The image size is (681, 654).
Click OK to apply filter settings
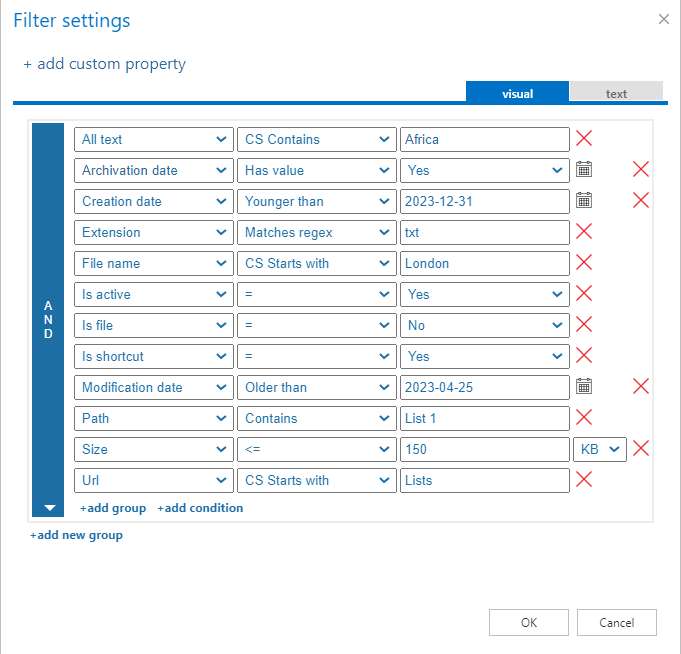pyautogui.click(x=529, y=622)
